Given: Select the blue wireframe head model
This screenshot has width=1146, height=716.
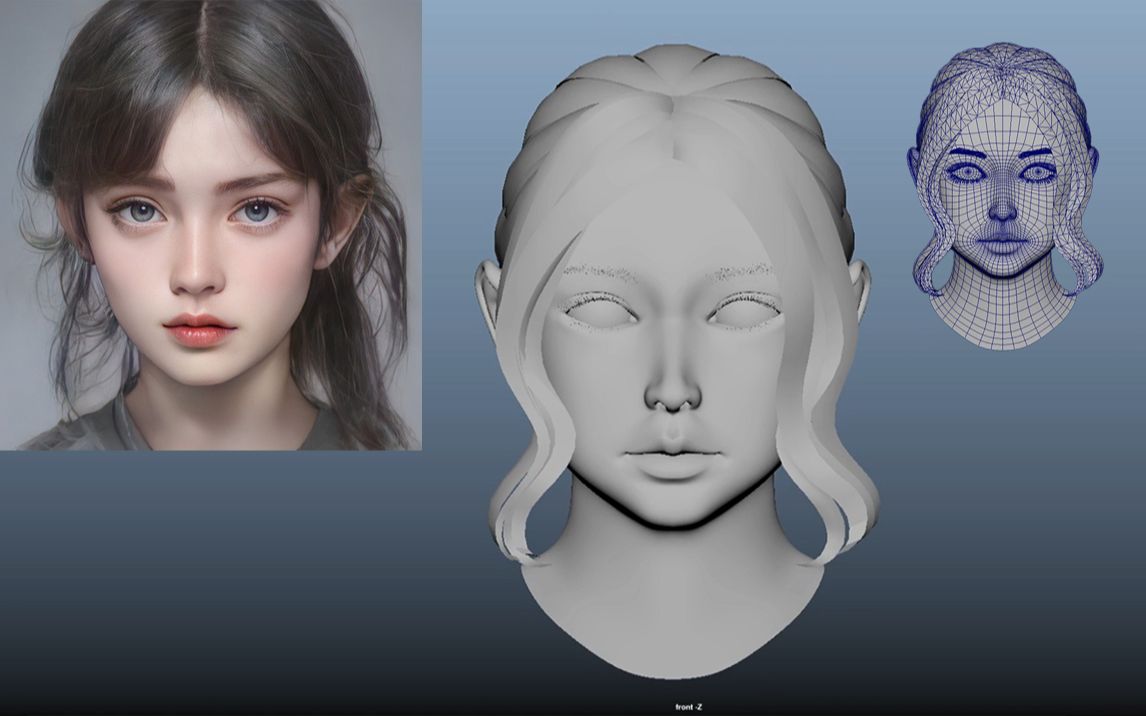Looking at the screenshot, I should tap(1005, 196).
